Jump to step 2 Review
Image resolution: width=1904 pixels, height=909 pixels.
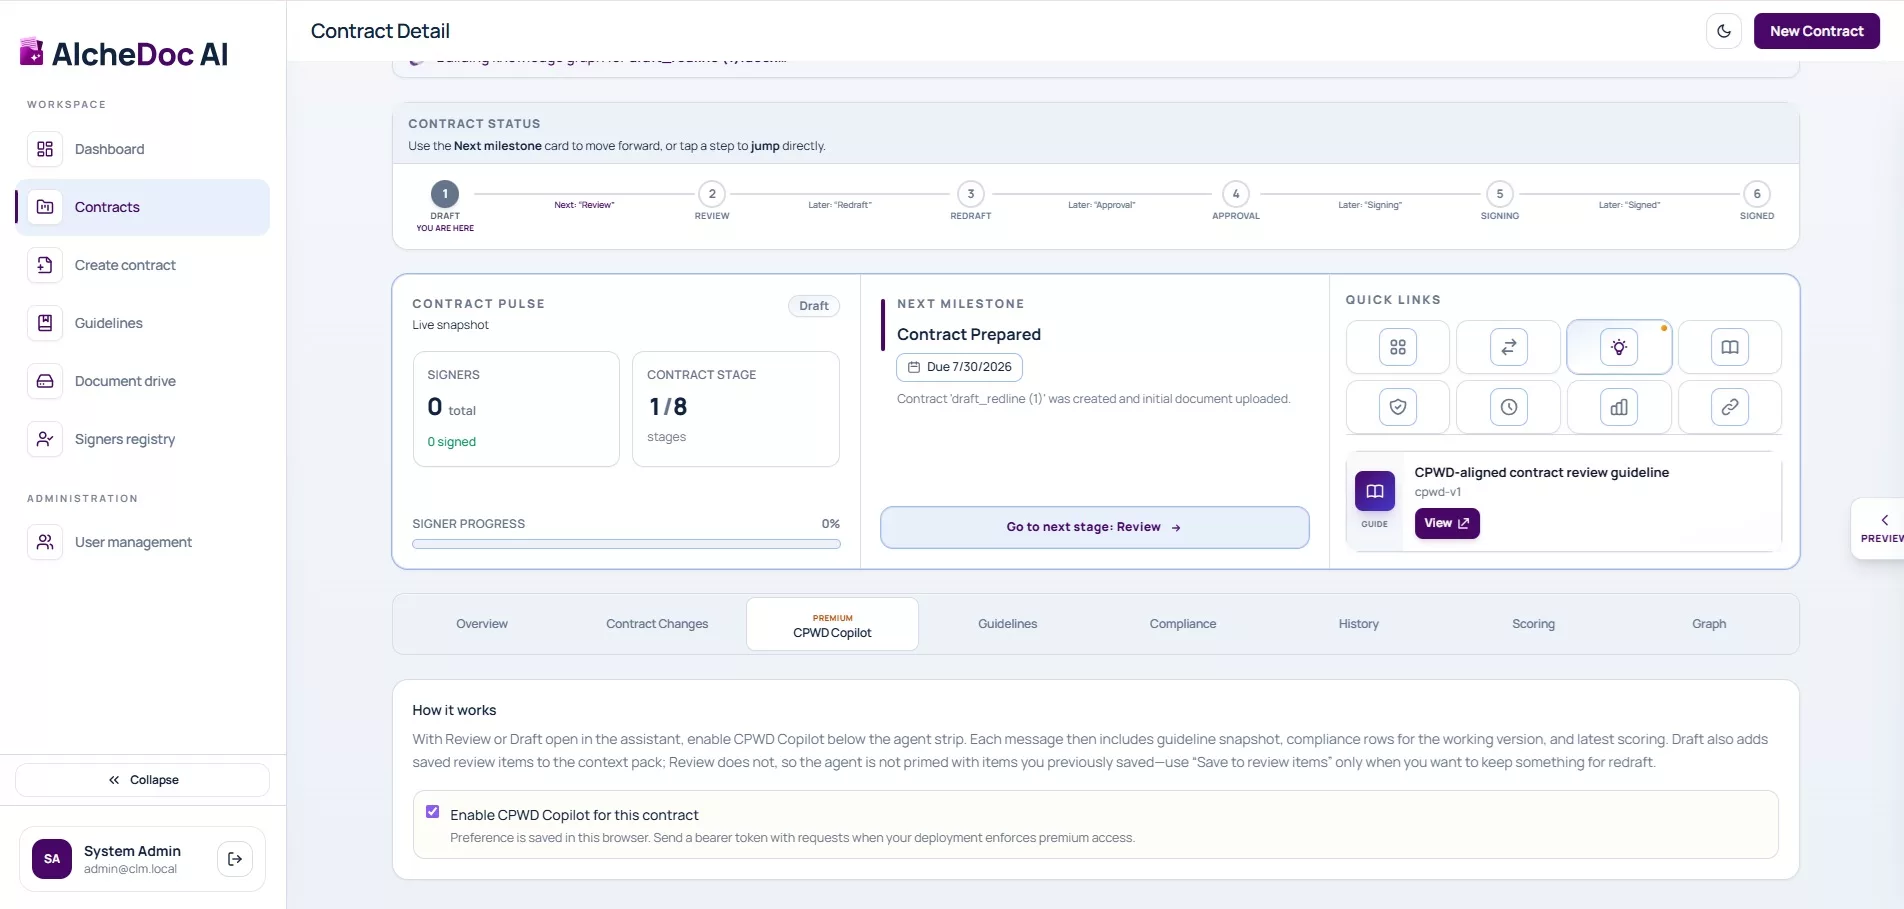[712, 194]
